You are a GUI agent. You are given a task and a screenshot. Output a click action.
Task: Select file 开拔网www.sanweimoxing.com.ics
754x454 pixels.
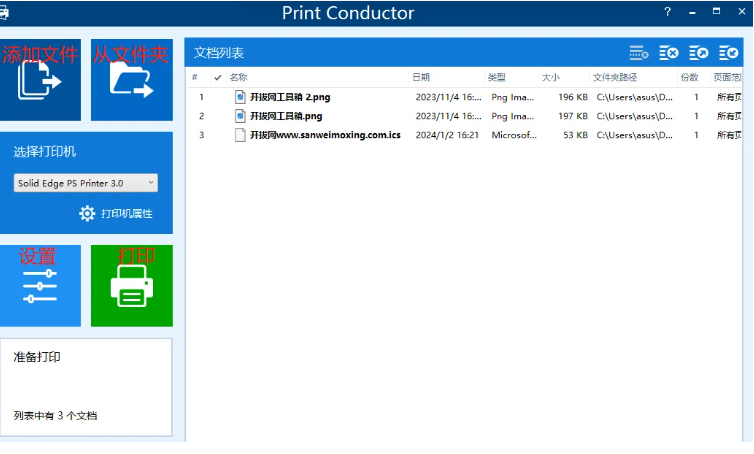(x=325, y=135)
